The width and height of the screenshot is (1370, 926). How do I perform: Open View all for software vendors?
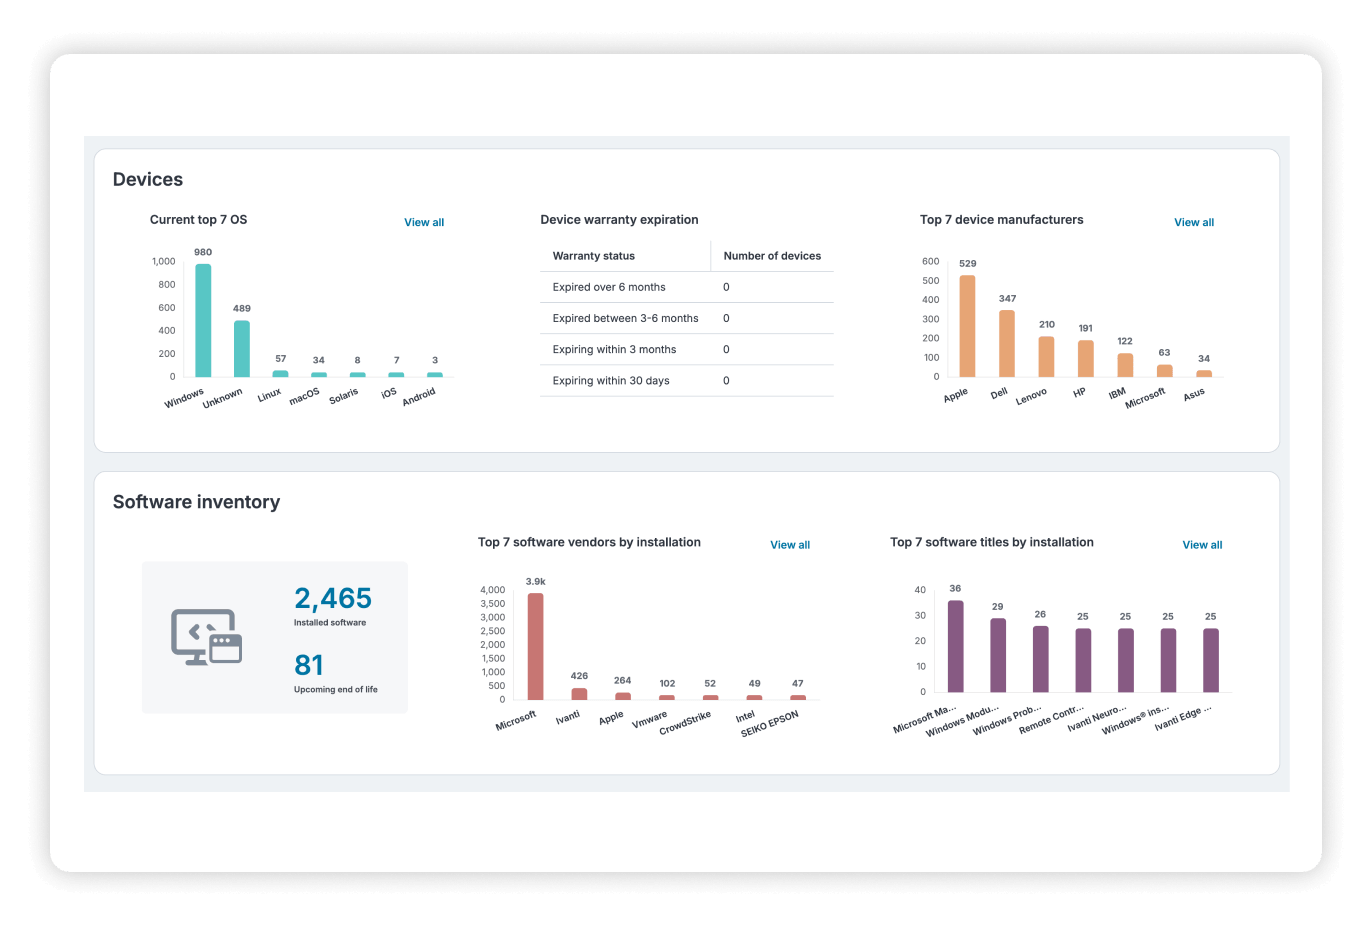click(x=790, y=545)
